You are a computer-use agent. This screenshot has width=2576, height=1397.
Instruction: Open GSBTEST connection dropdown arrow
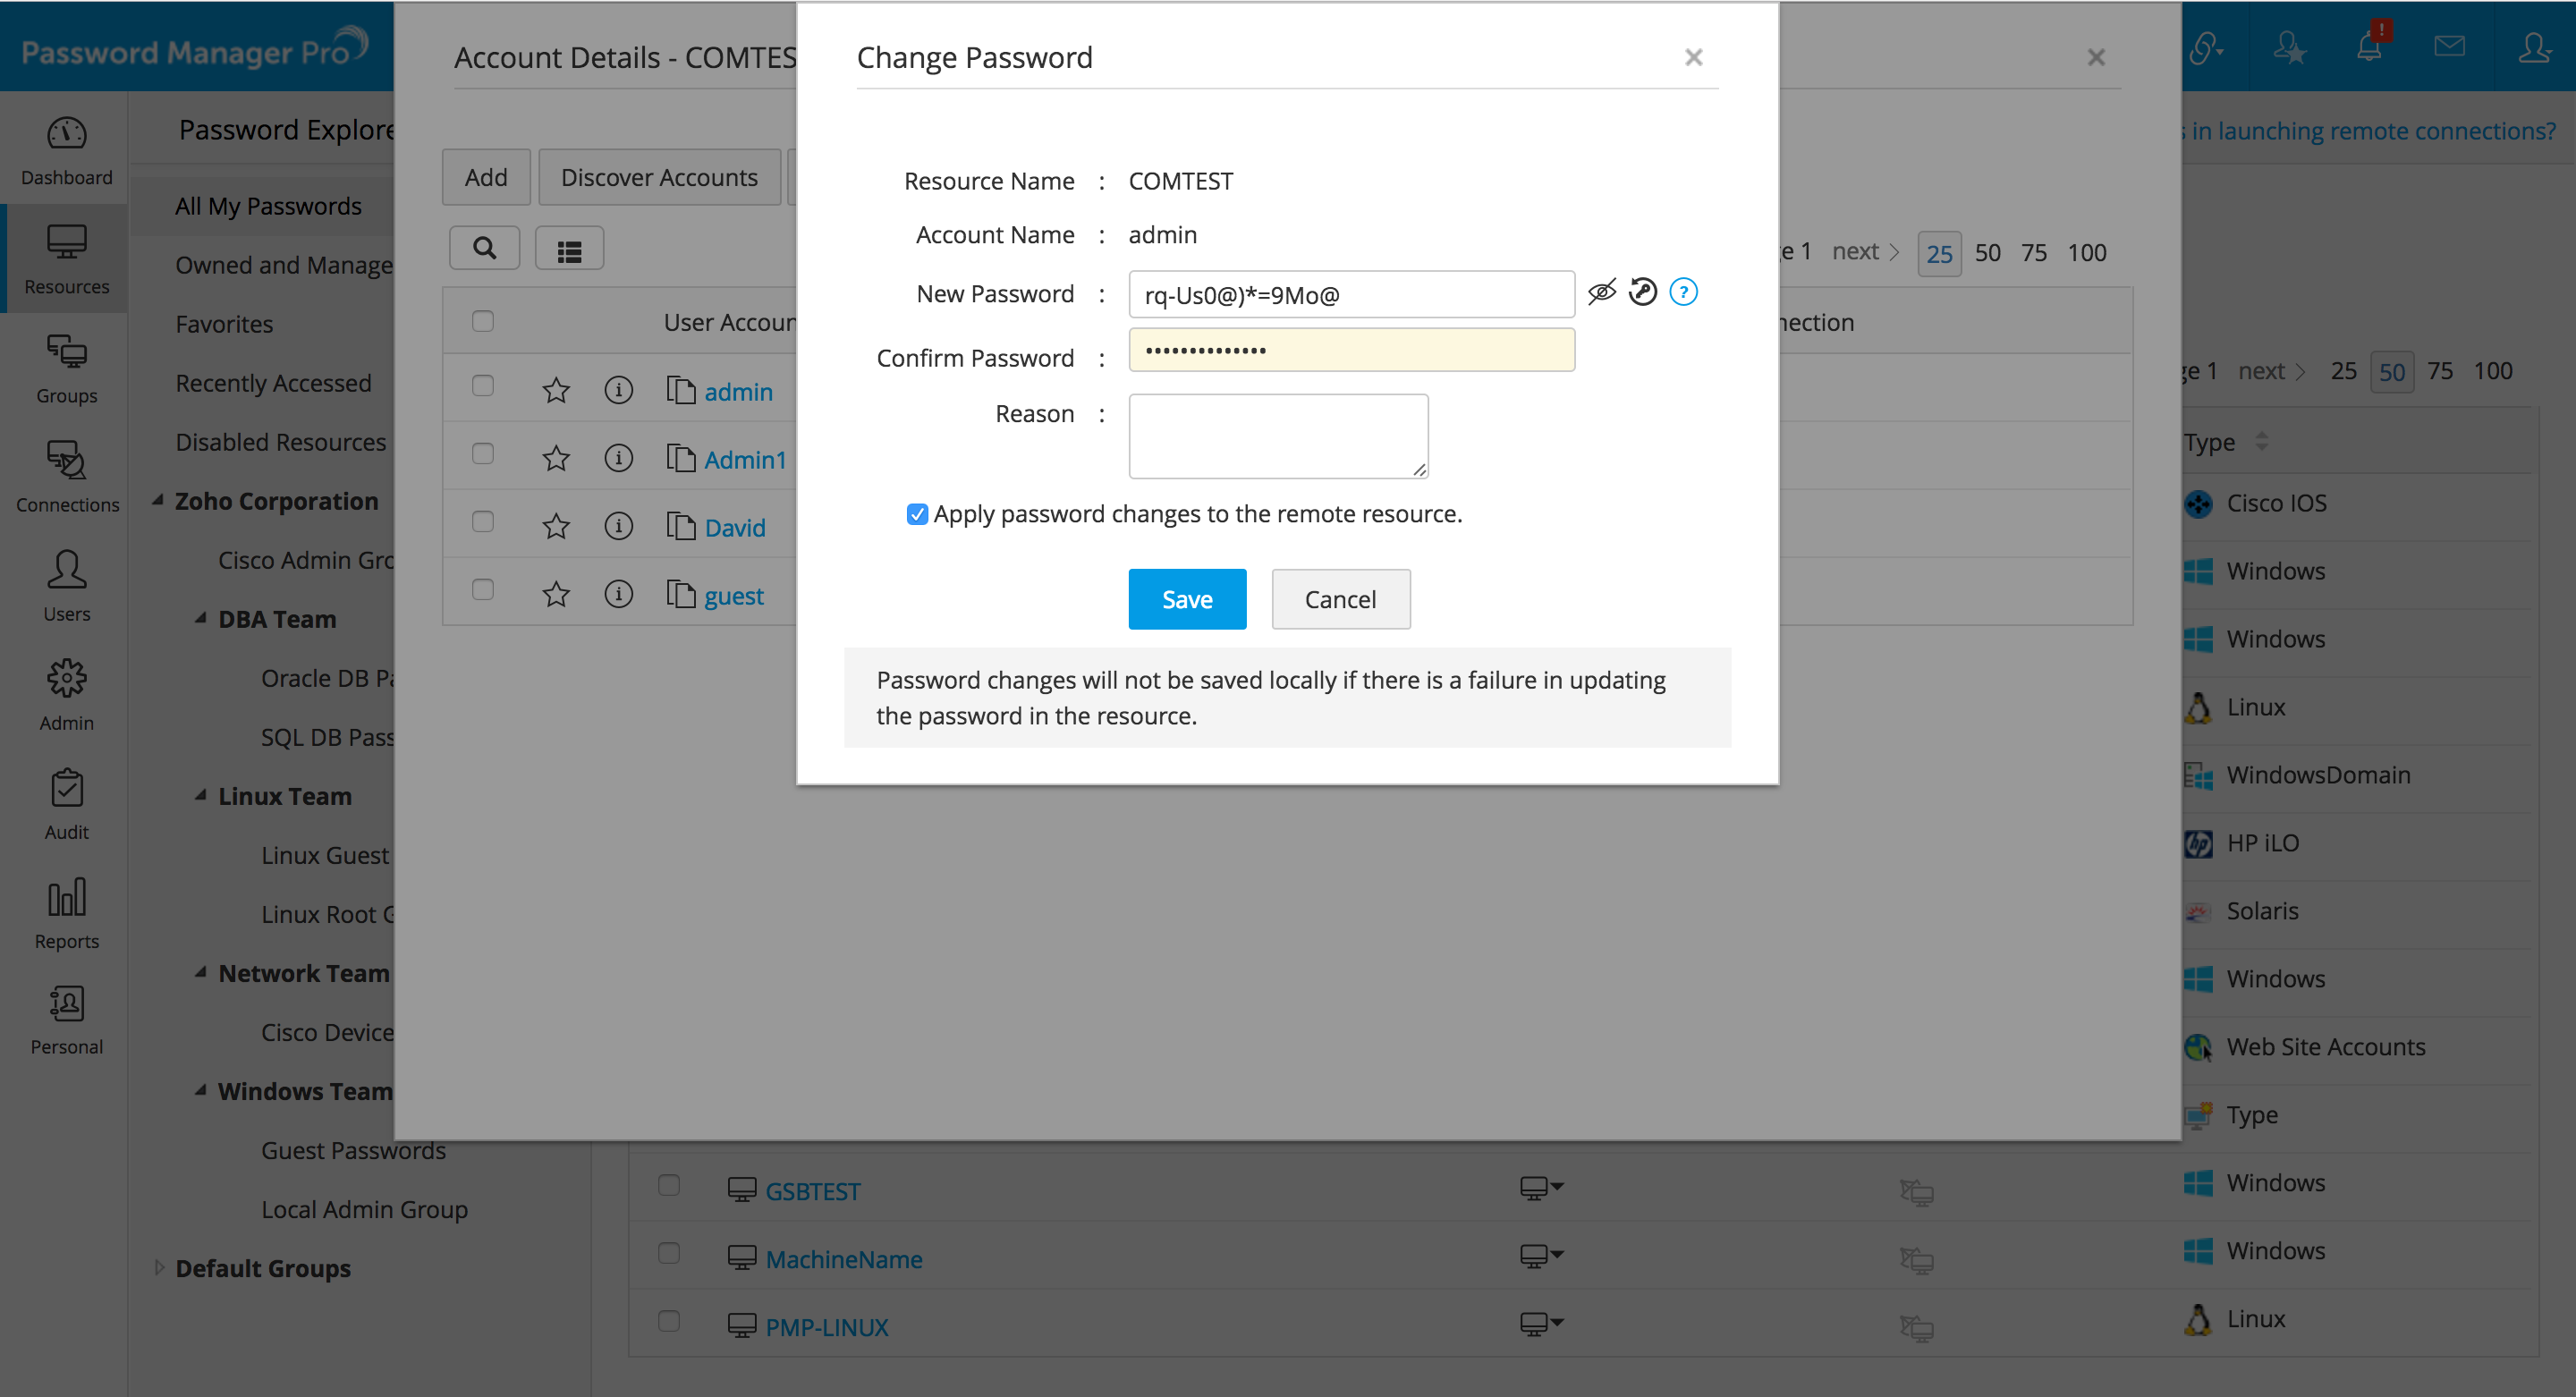(x=1557, y=1187)
